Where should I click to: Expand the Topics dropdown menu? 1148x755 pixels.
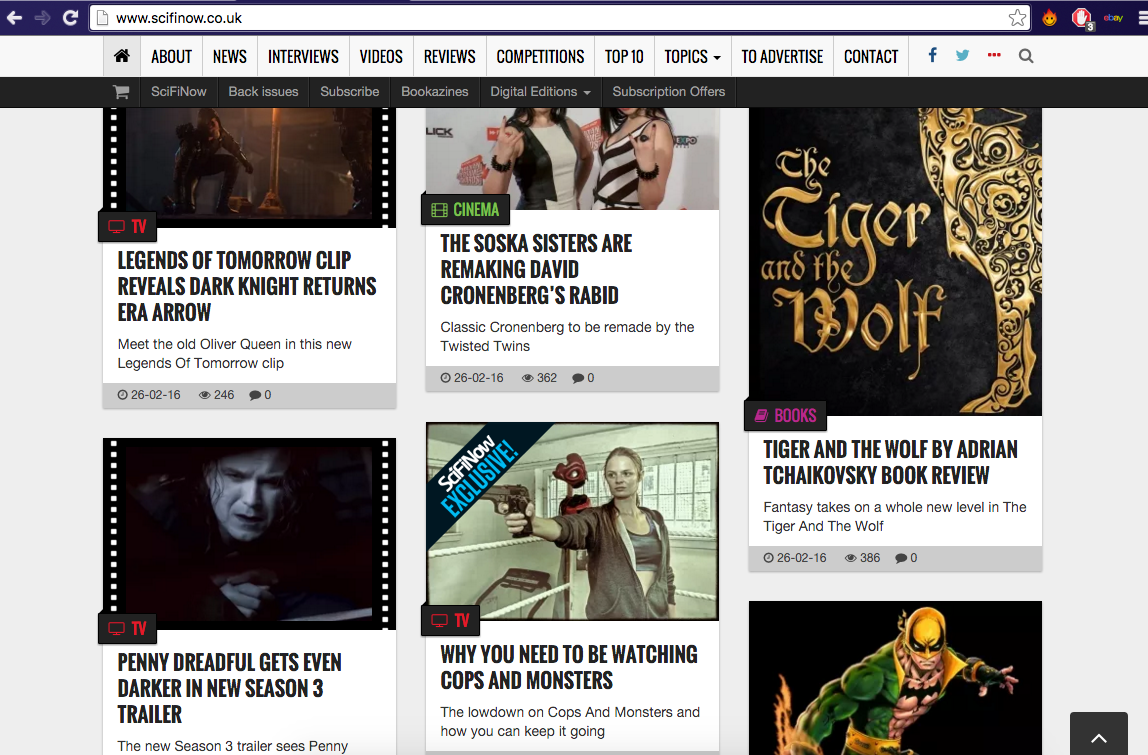tap(692, 57)
